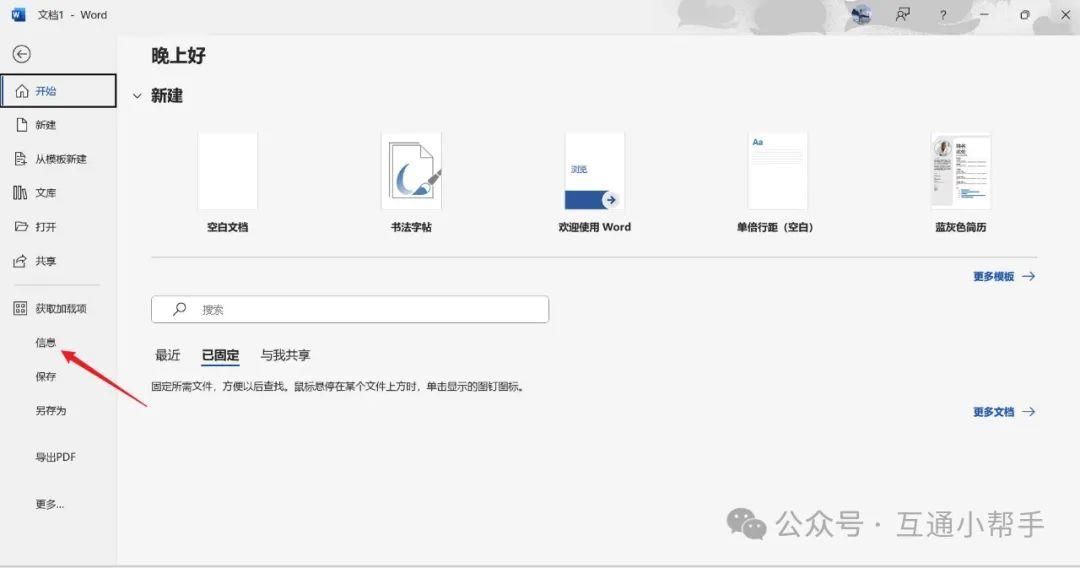Open the 开始 home page
The image size is (1080, 568).
(59, 91)
